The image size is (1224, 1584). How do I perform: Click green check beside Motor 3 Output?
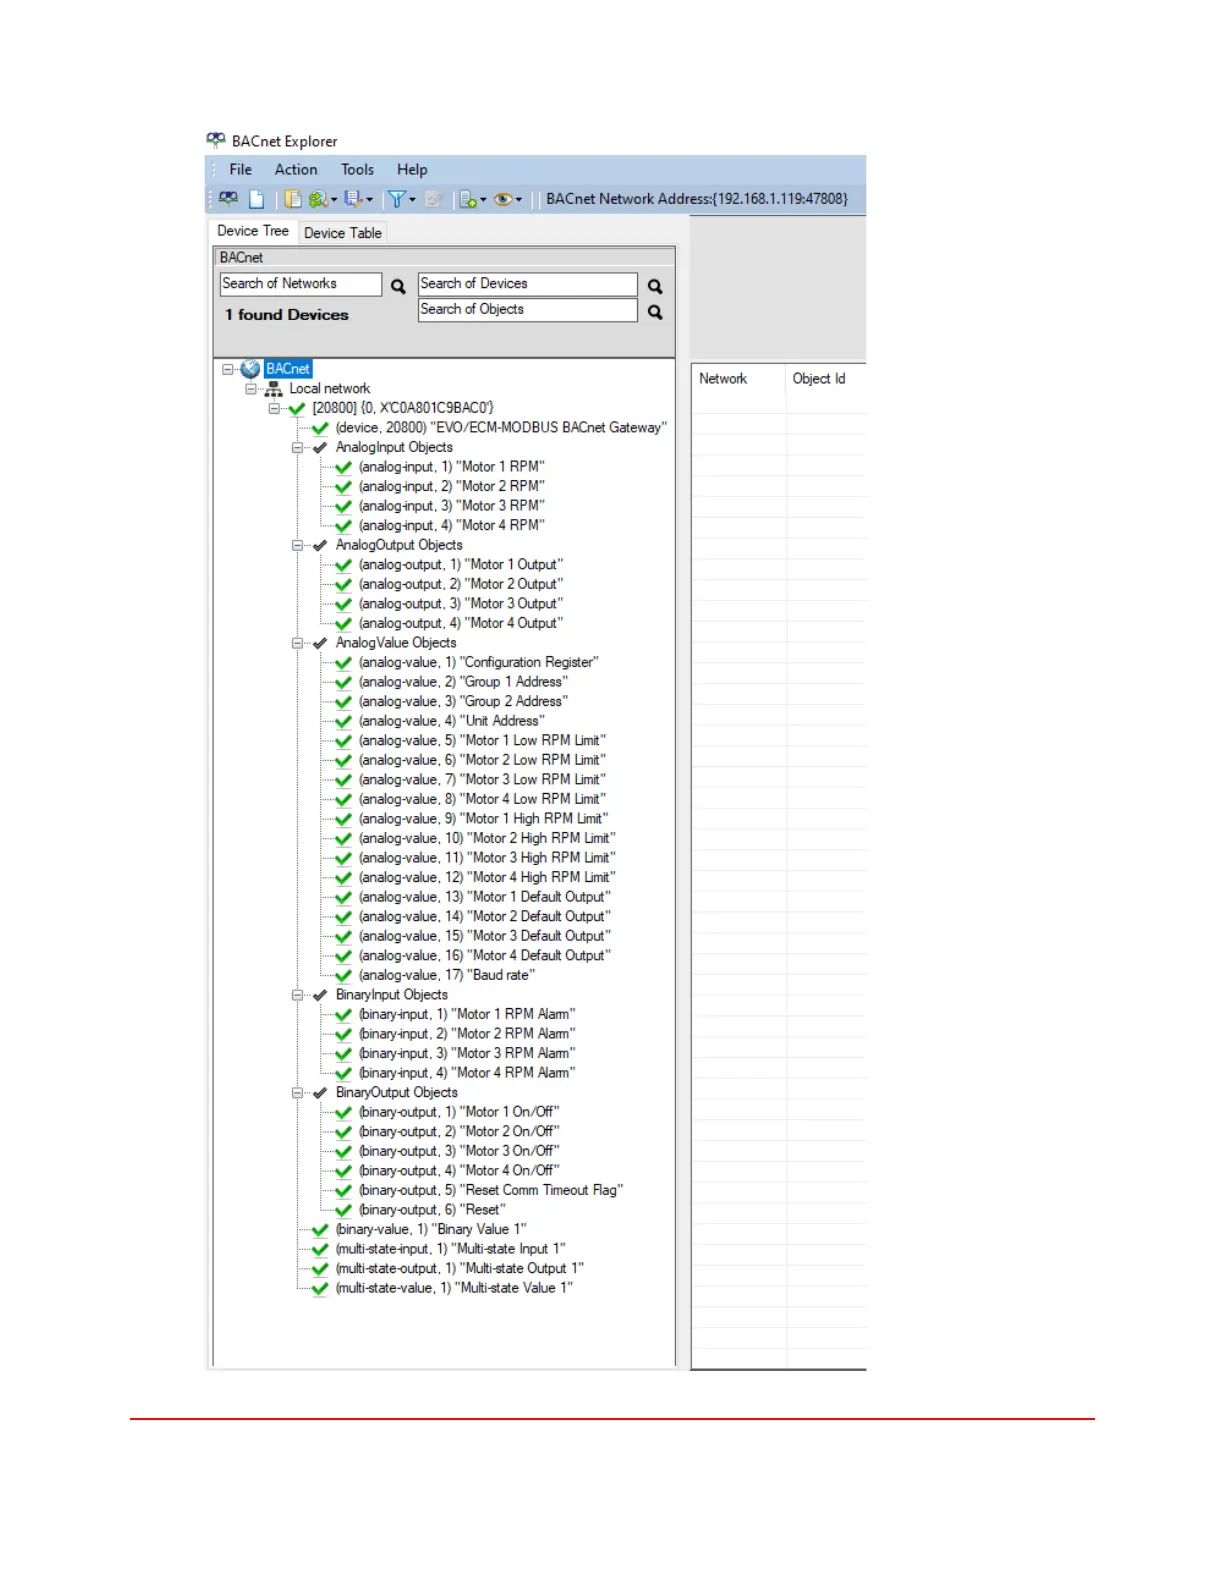343,604
